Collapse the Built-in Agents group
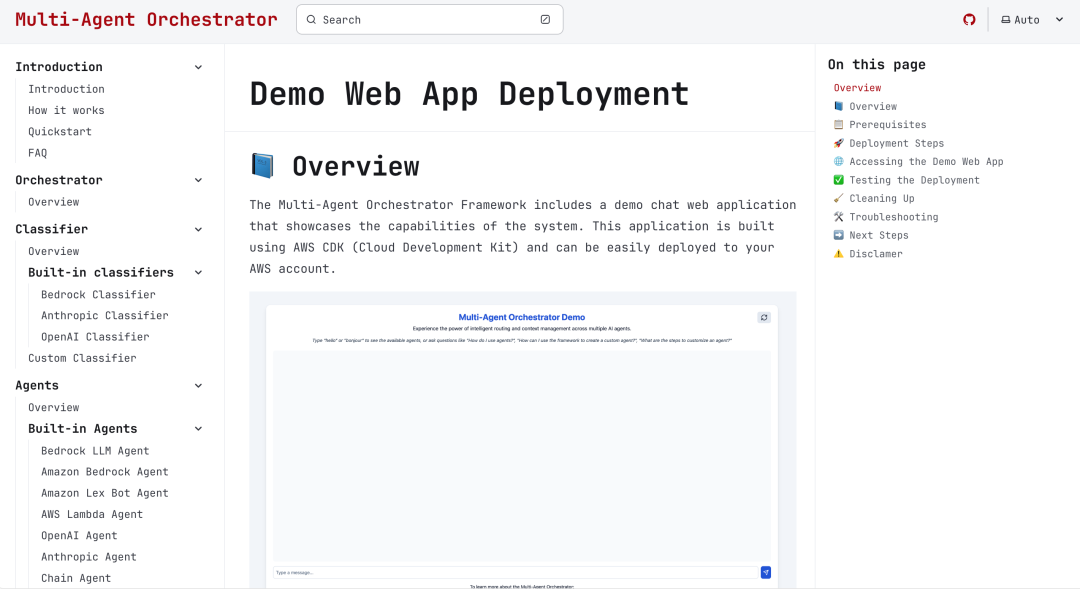 pyautogui.click(x=198, y=429)
